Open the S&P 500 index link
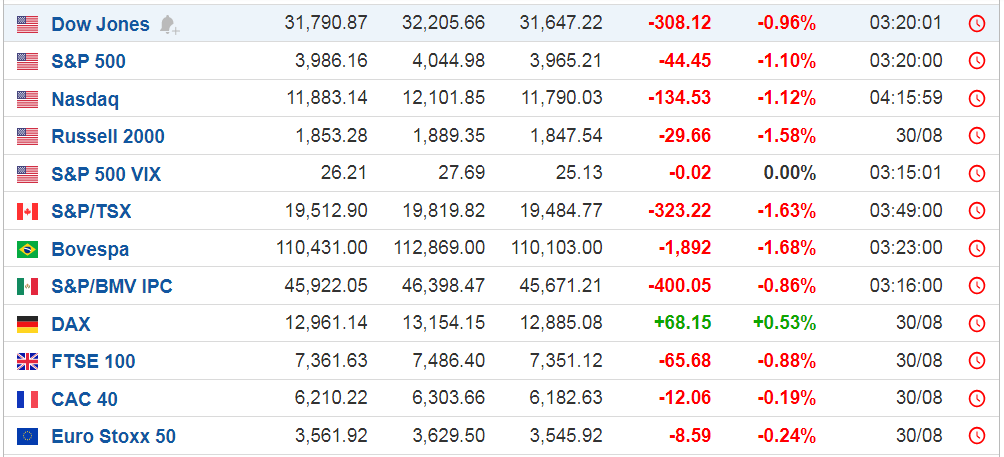 coord(88,61)
